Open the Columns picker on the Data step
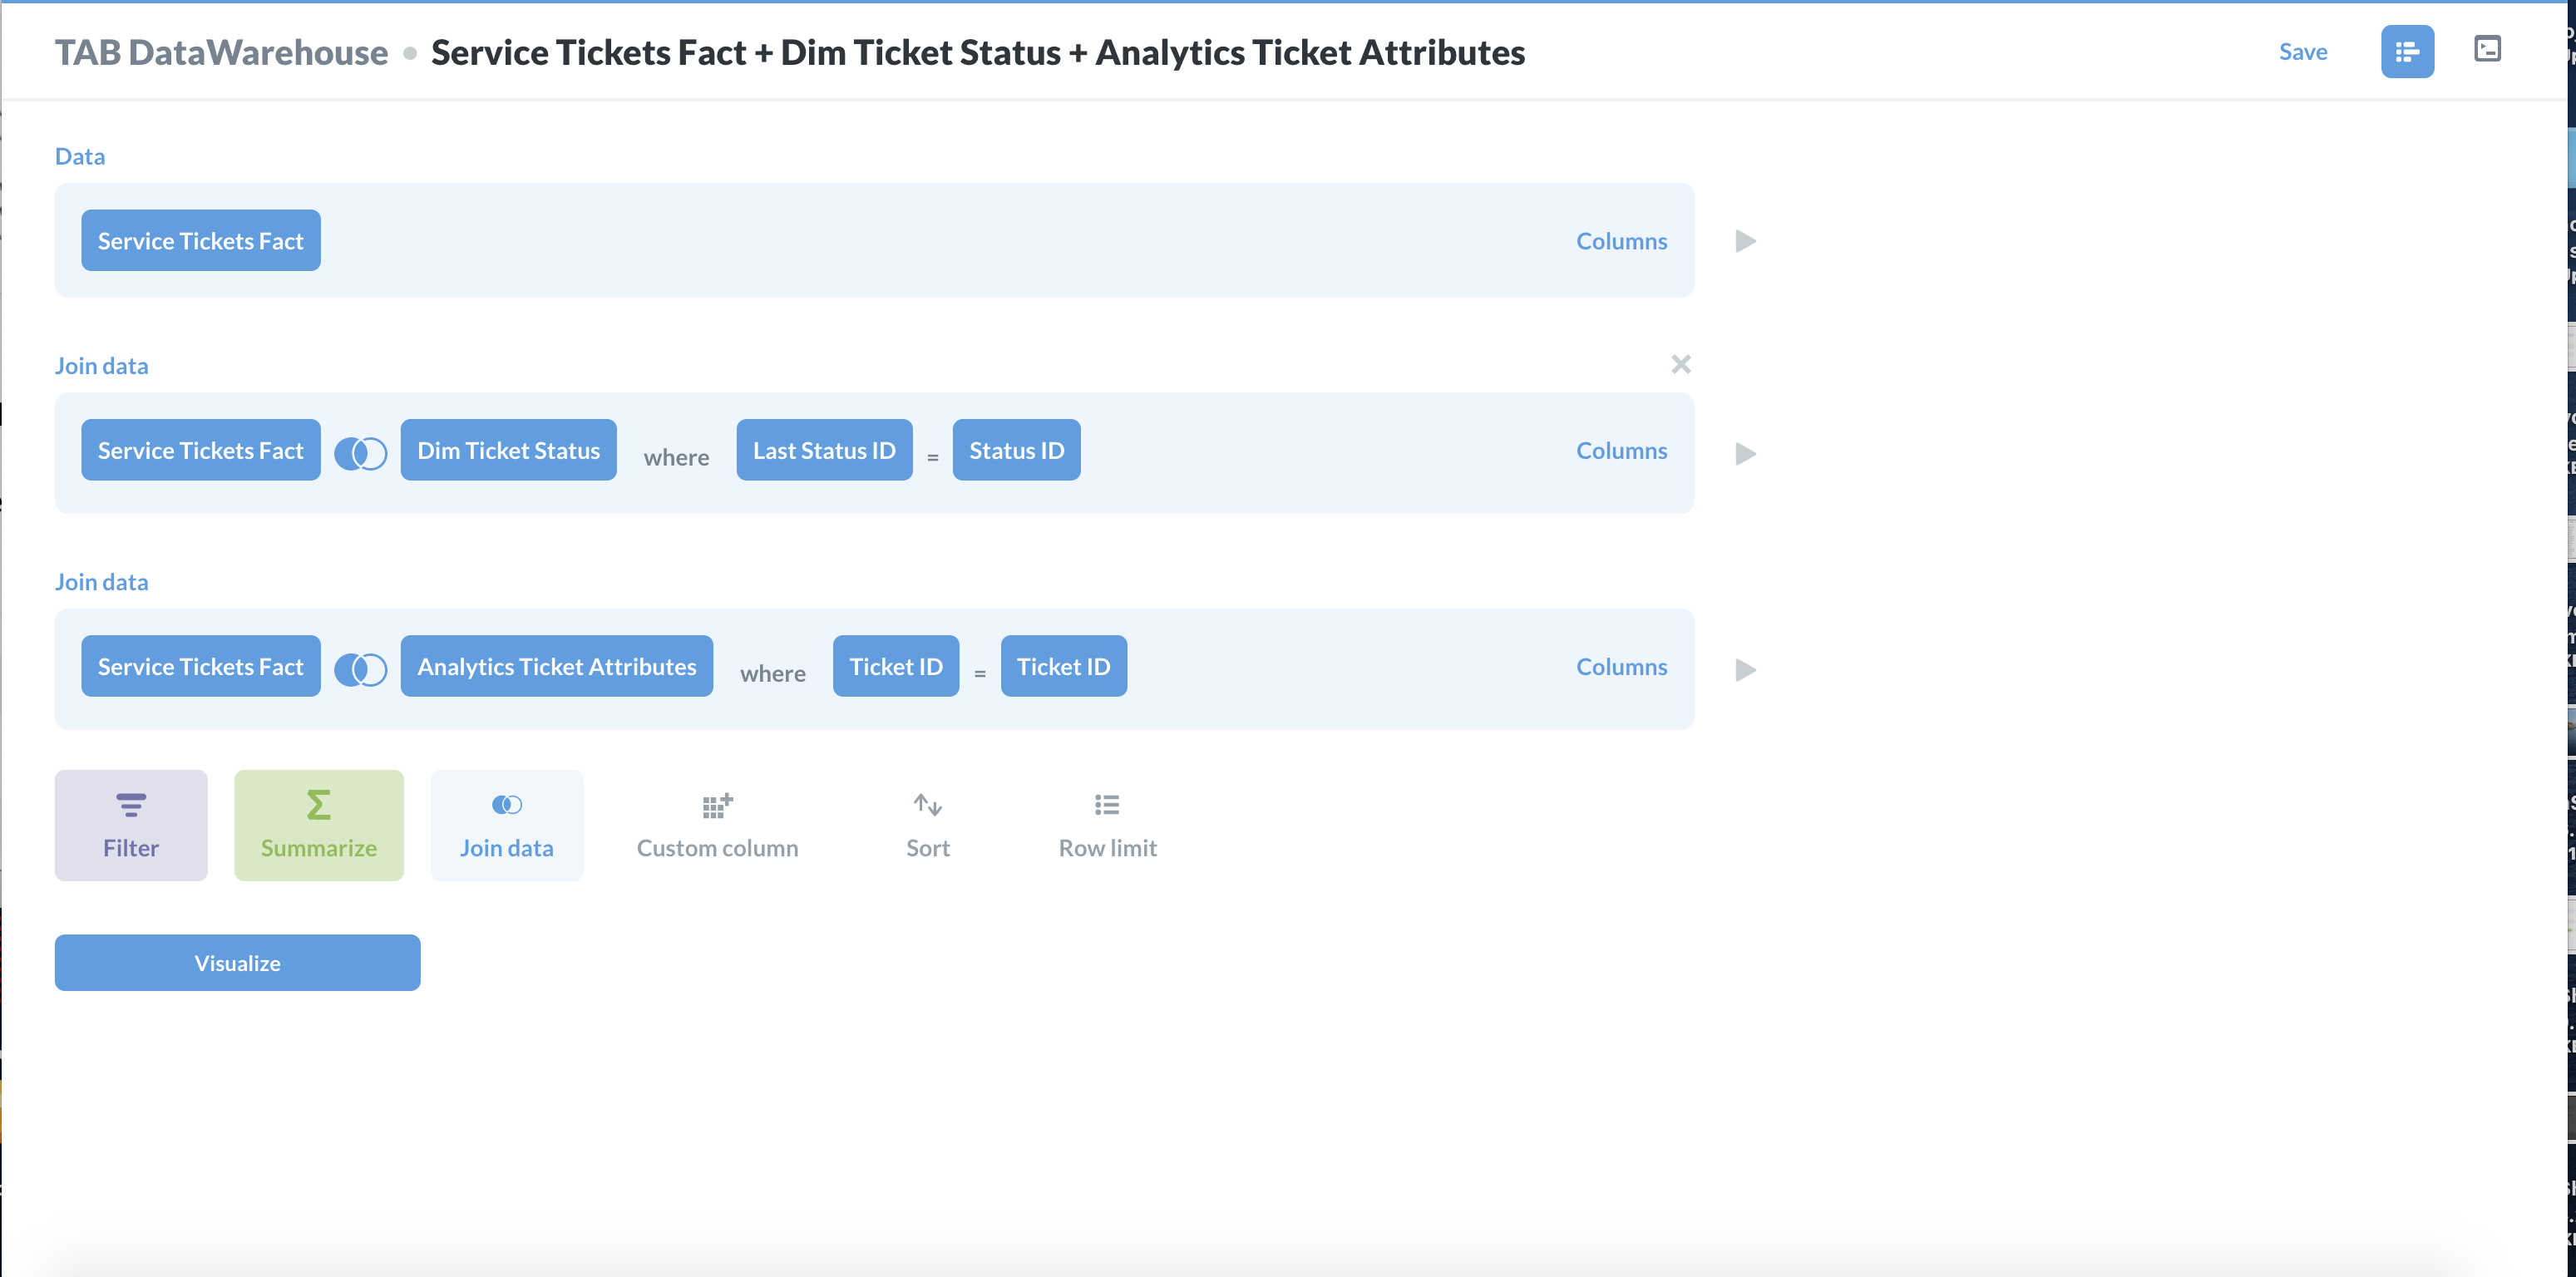The image size is (2576, 1277). (x=1621, y=240)
